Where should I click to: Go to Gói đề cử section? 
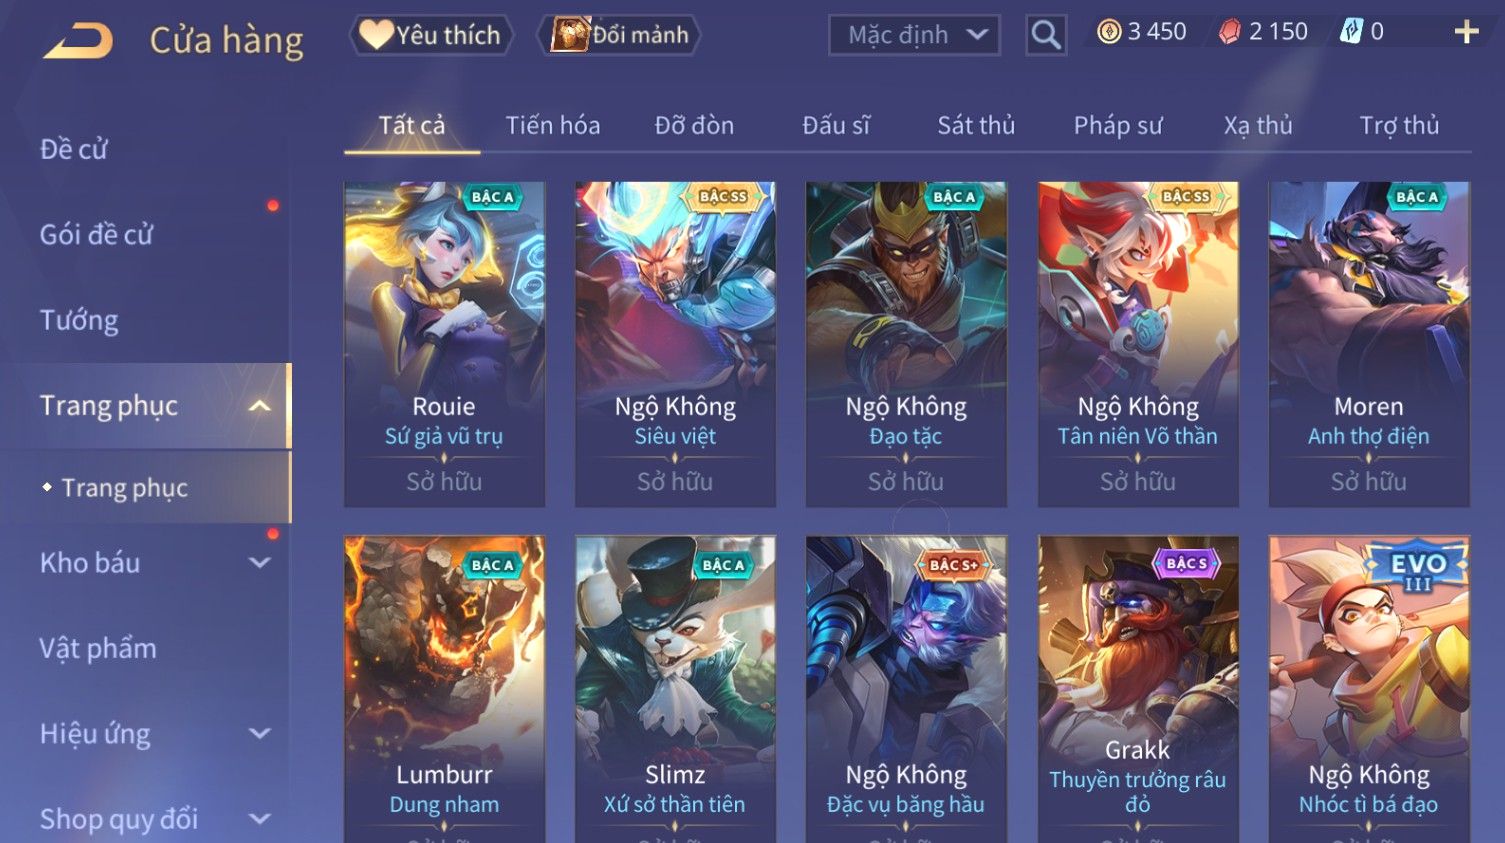tap(96, 235)
